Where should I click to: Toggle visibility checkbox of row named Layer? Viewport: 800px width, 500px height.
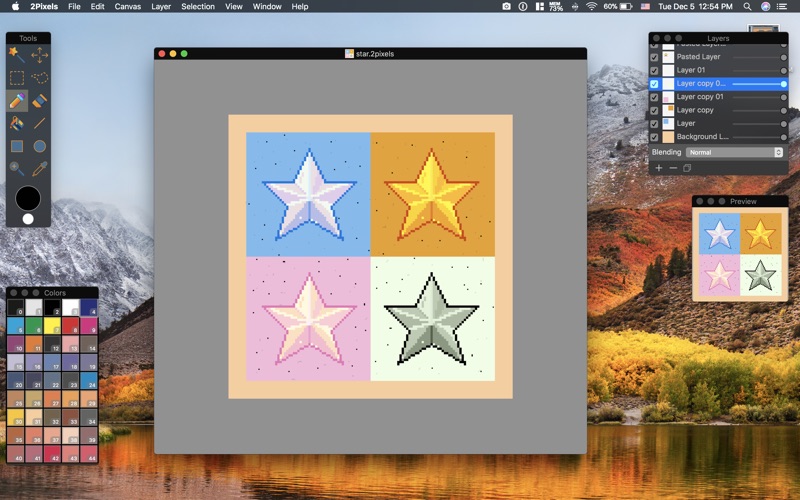[654, 123]
